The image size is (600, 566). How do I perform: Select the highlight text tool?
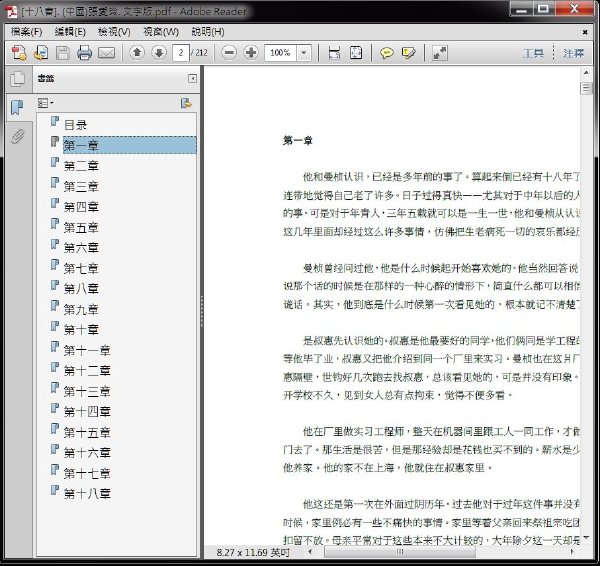pyautogui.click(x=409, y=53)
